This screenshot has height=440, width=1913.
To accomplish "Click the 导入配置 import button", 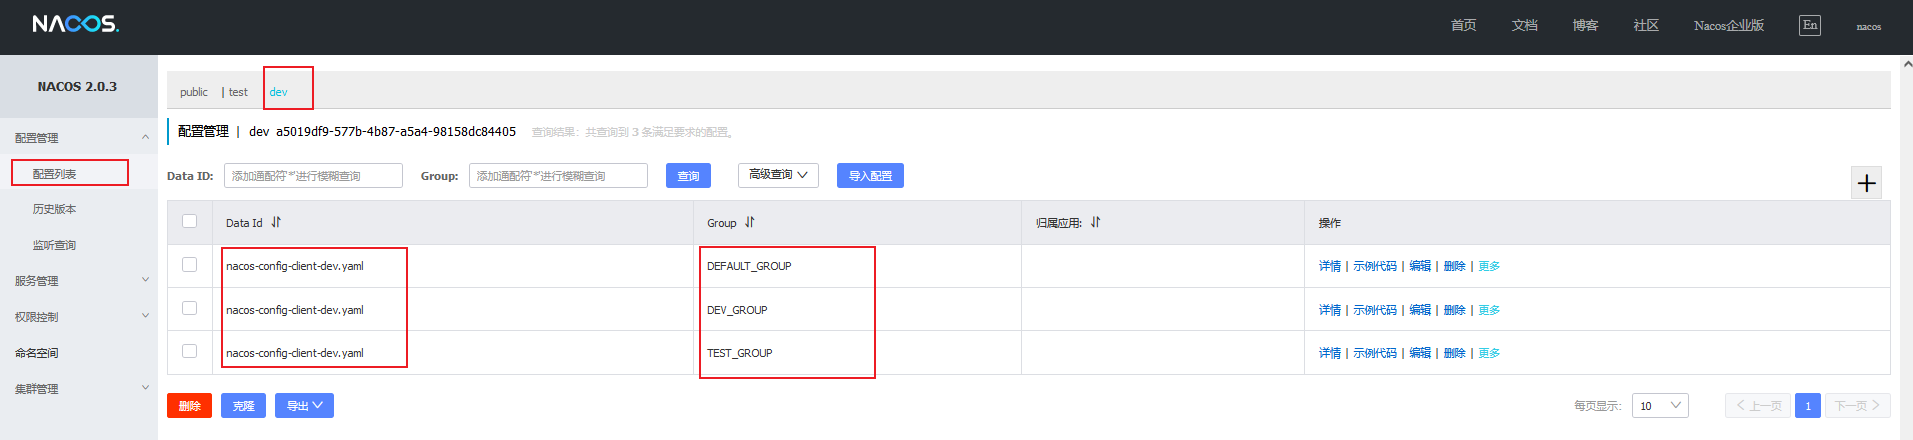I will [x=870, y=176].
